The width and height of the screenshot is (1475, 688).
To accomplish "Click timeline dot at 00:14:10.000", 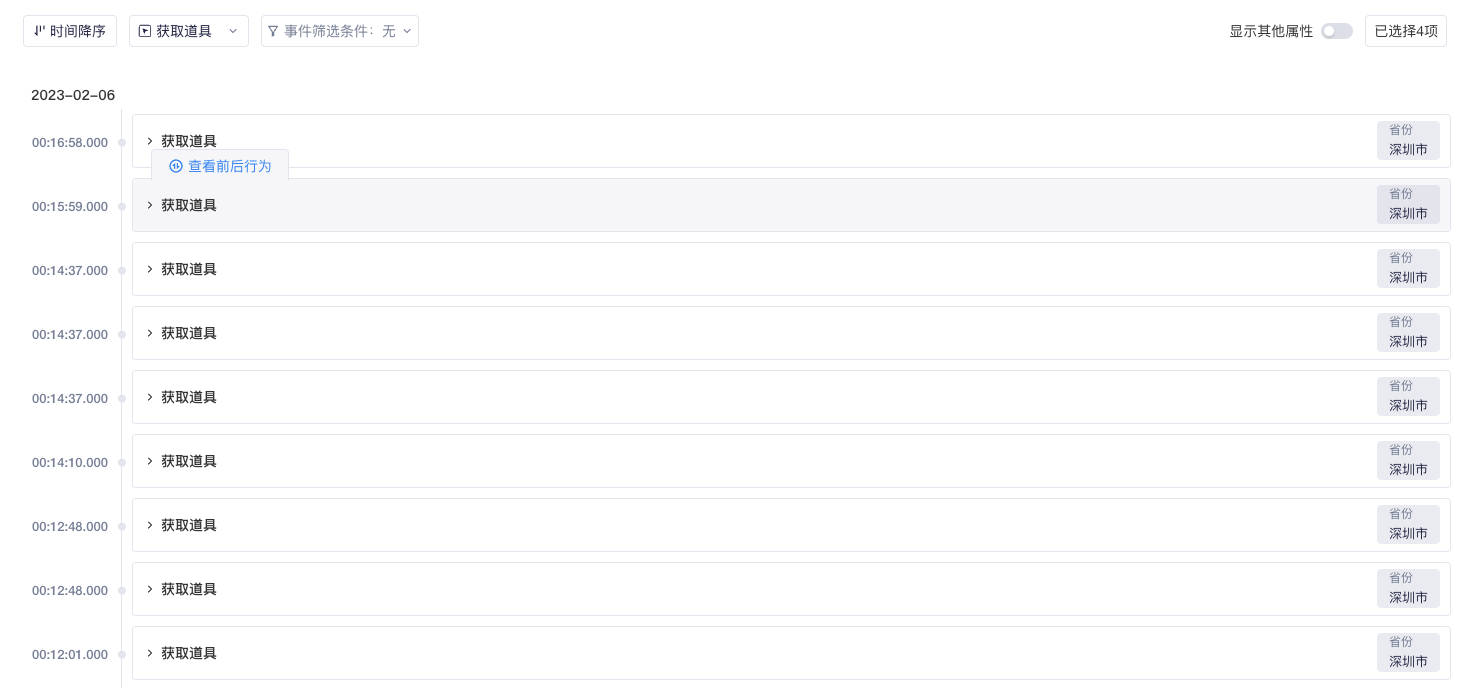I will pos(122,463).
